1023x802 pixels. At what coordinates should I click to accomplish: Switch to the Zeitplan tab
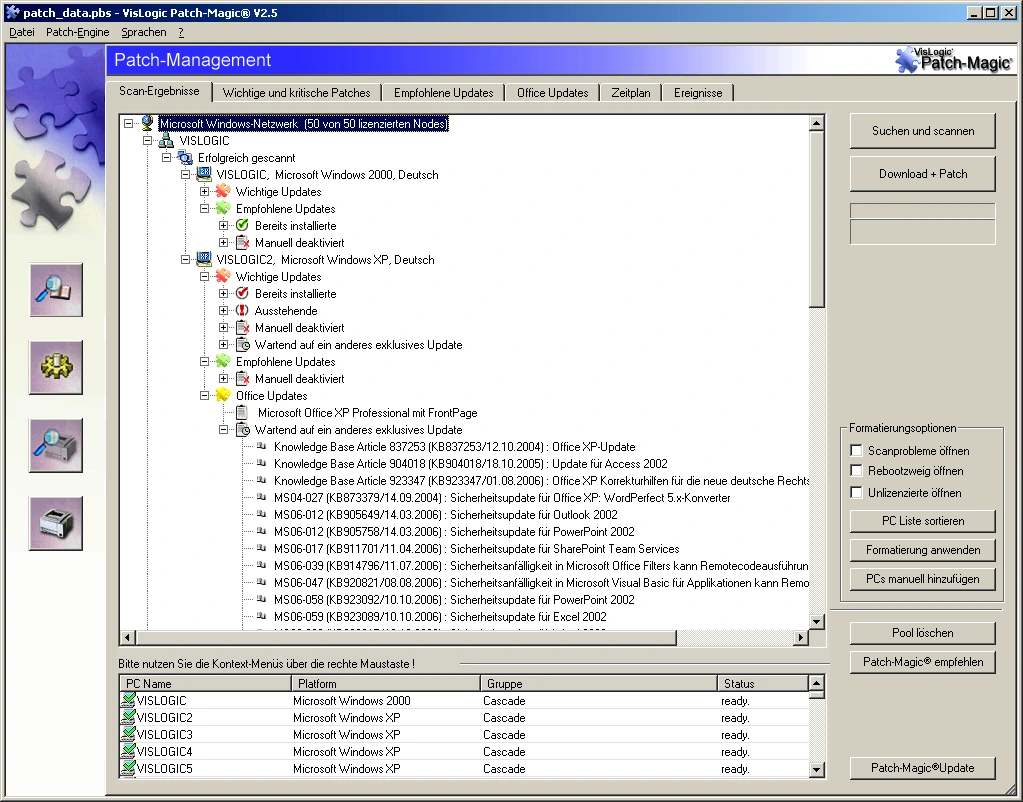click(x=631, y=93)
